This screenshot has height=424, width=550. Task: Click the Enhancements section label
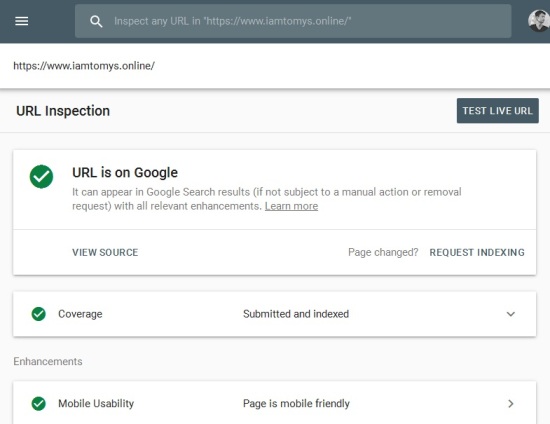coord(48,362)
